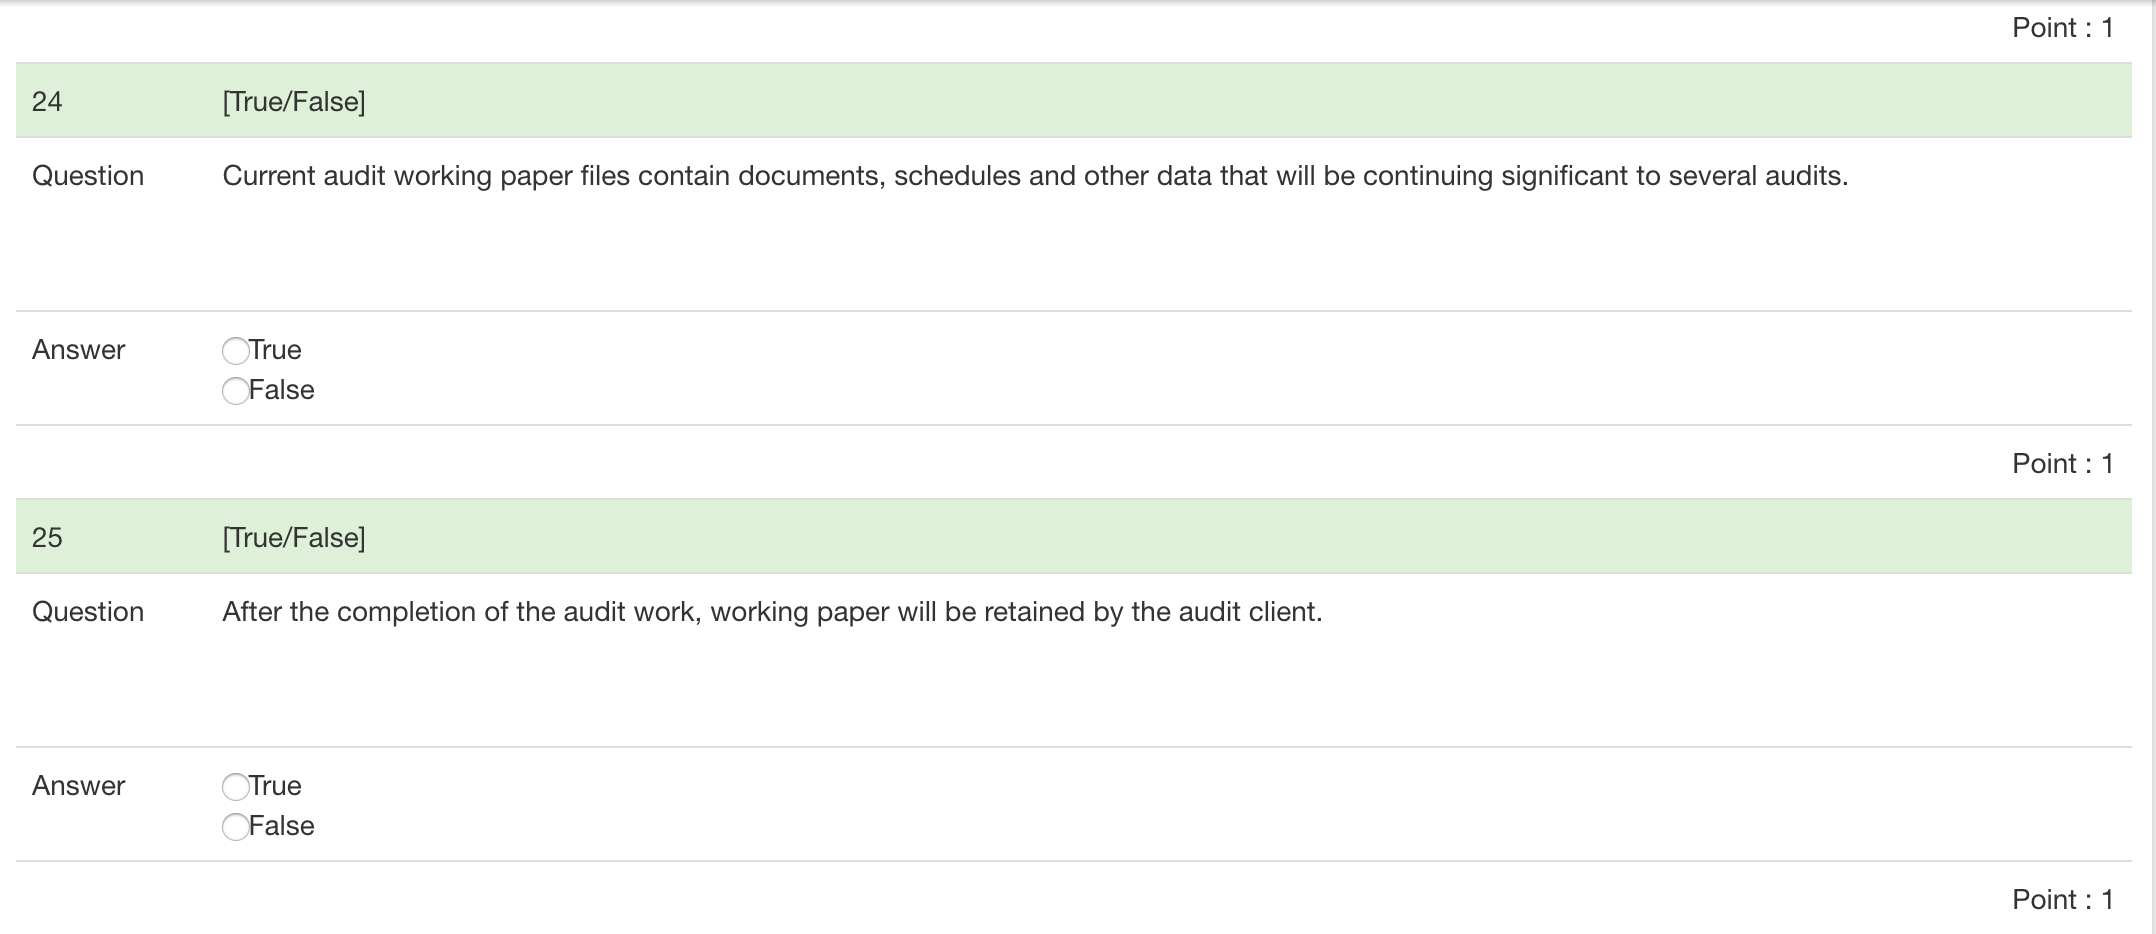Click the Point : 1 label between questions
This screenshot has height=934, width=2156.
(x=2064, y=463)
